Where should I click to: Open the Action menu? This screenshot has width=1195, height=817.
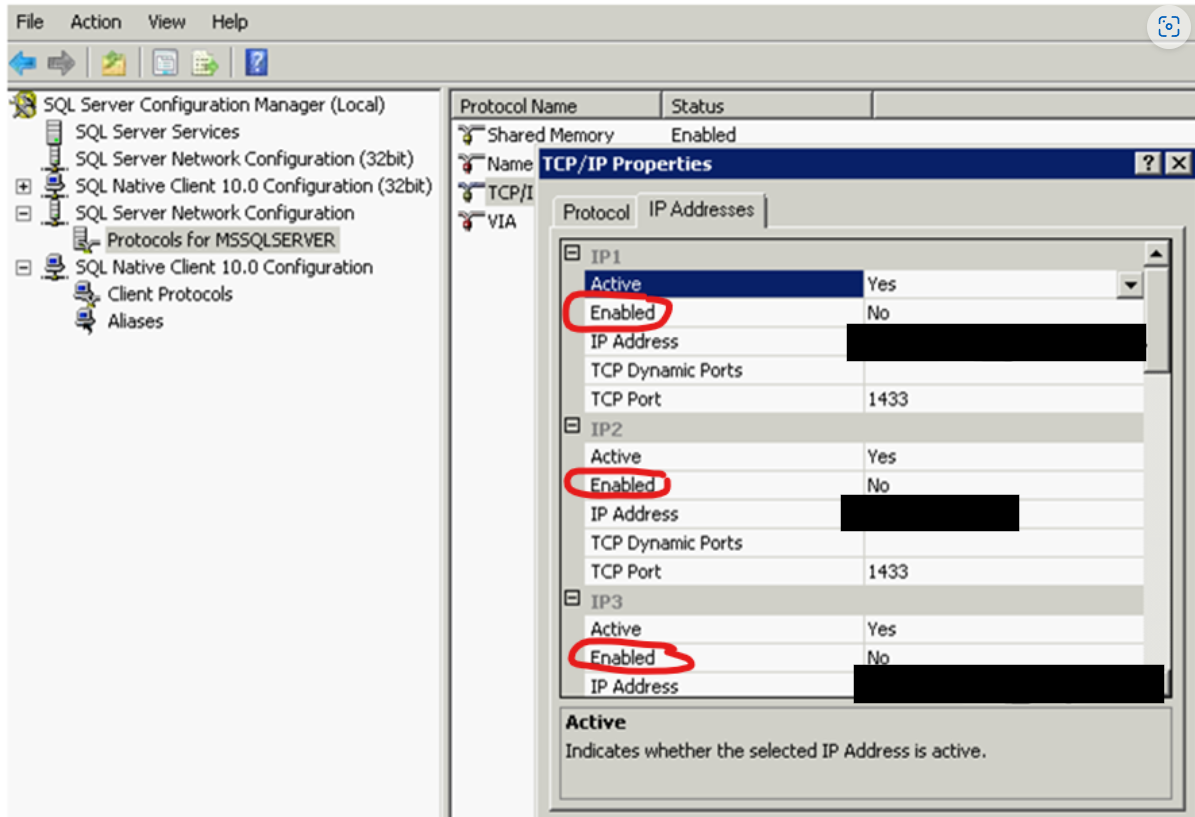(95, 21)
